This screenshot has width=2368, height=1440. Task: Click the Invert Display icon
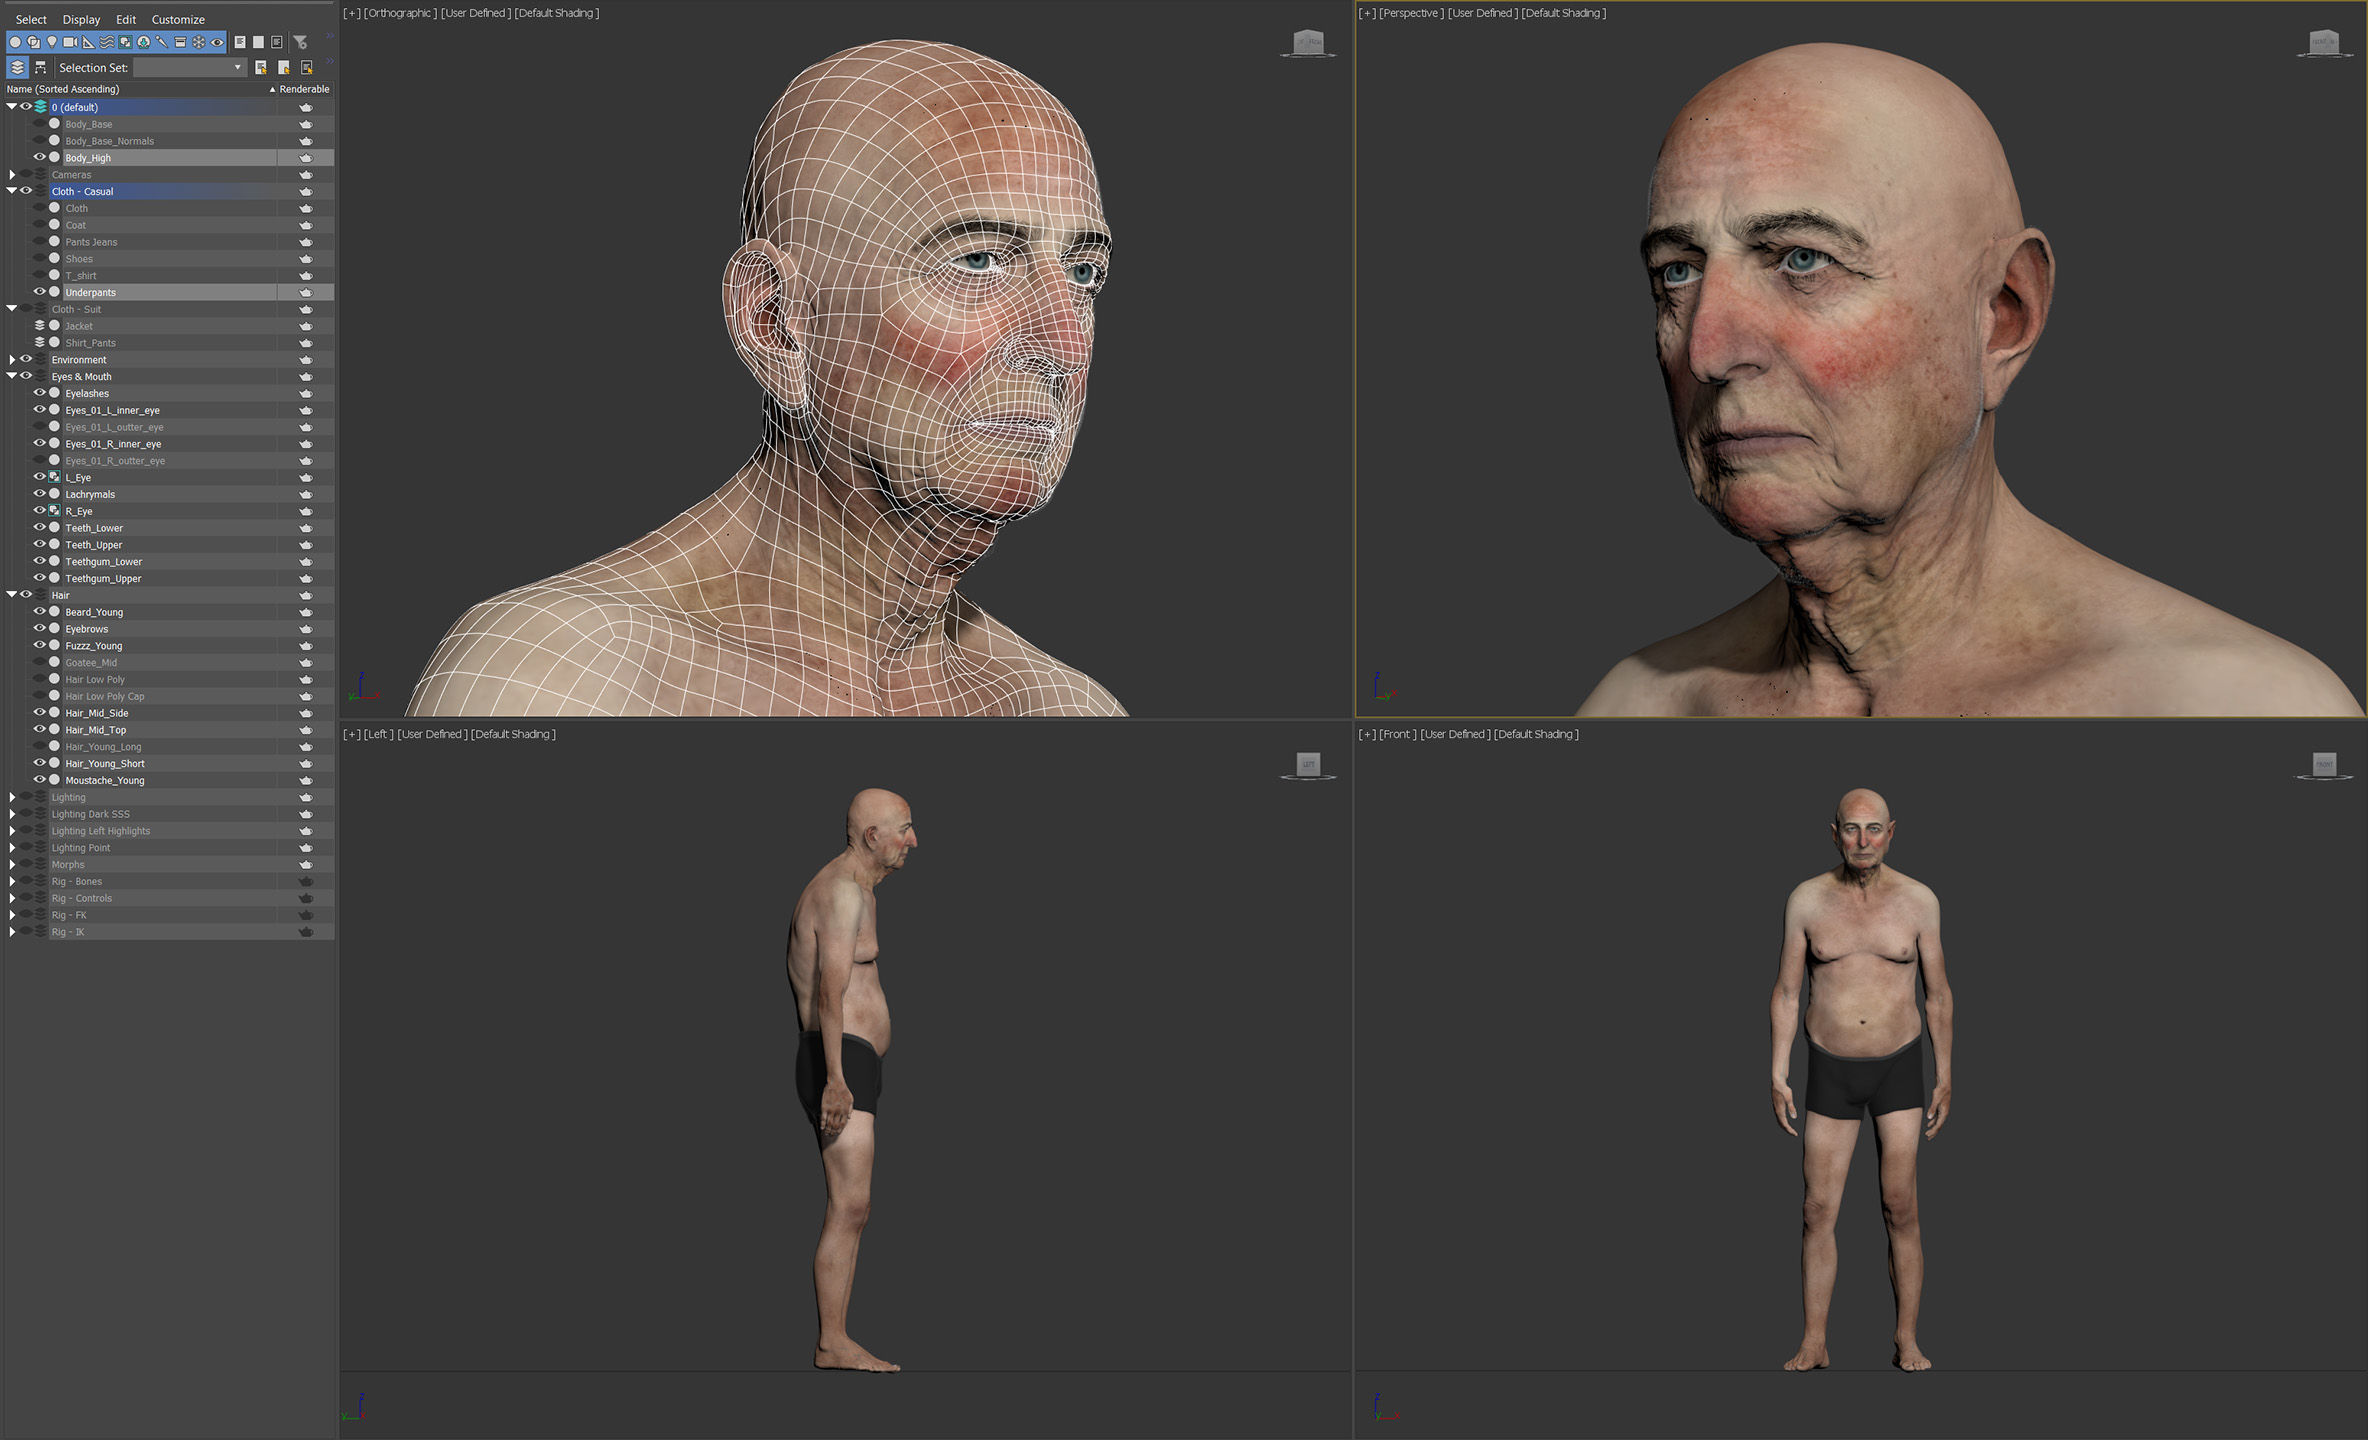click(277, 42)
